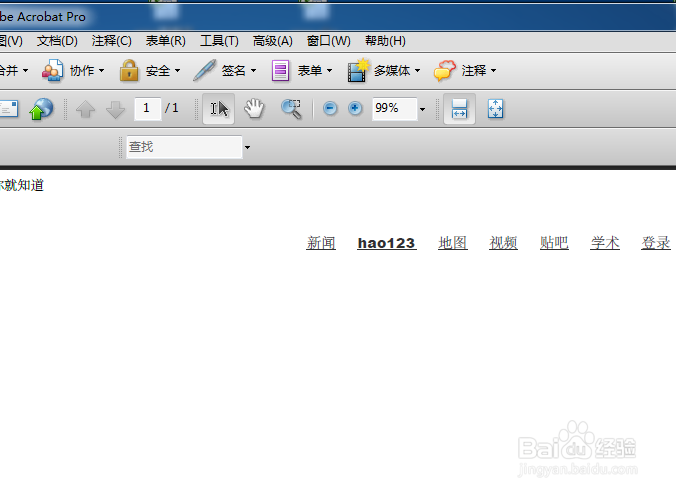Image resolution: width=676 pixels, height=493 pixels.
Task: Open the 窗口(W) menu
Action: 329,41
